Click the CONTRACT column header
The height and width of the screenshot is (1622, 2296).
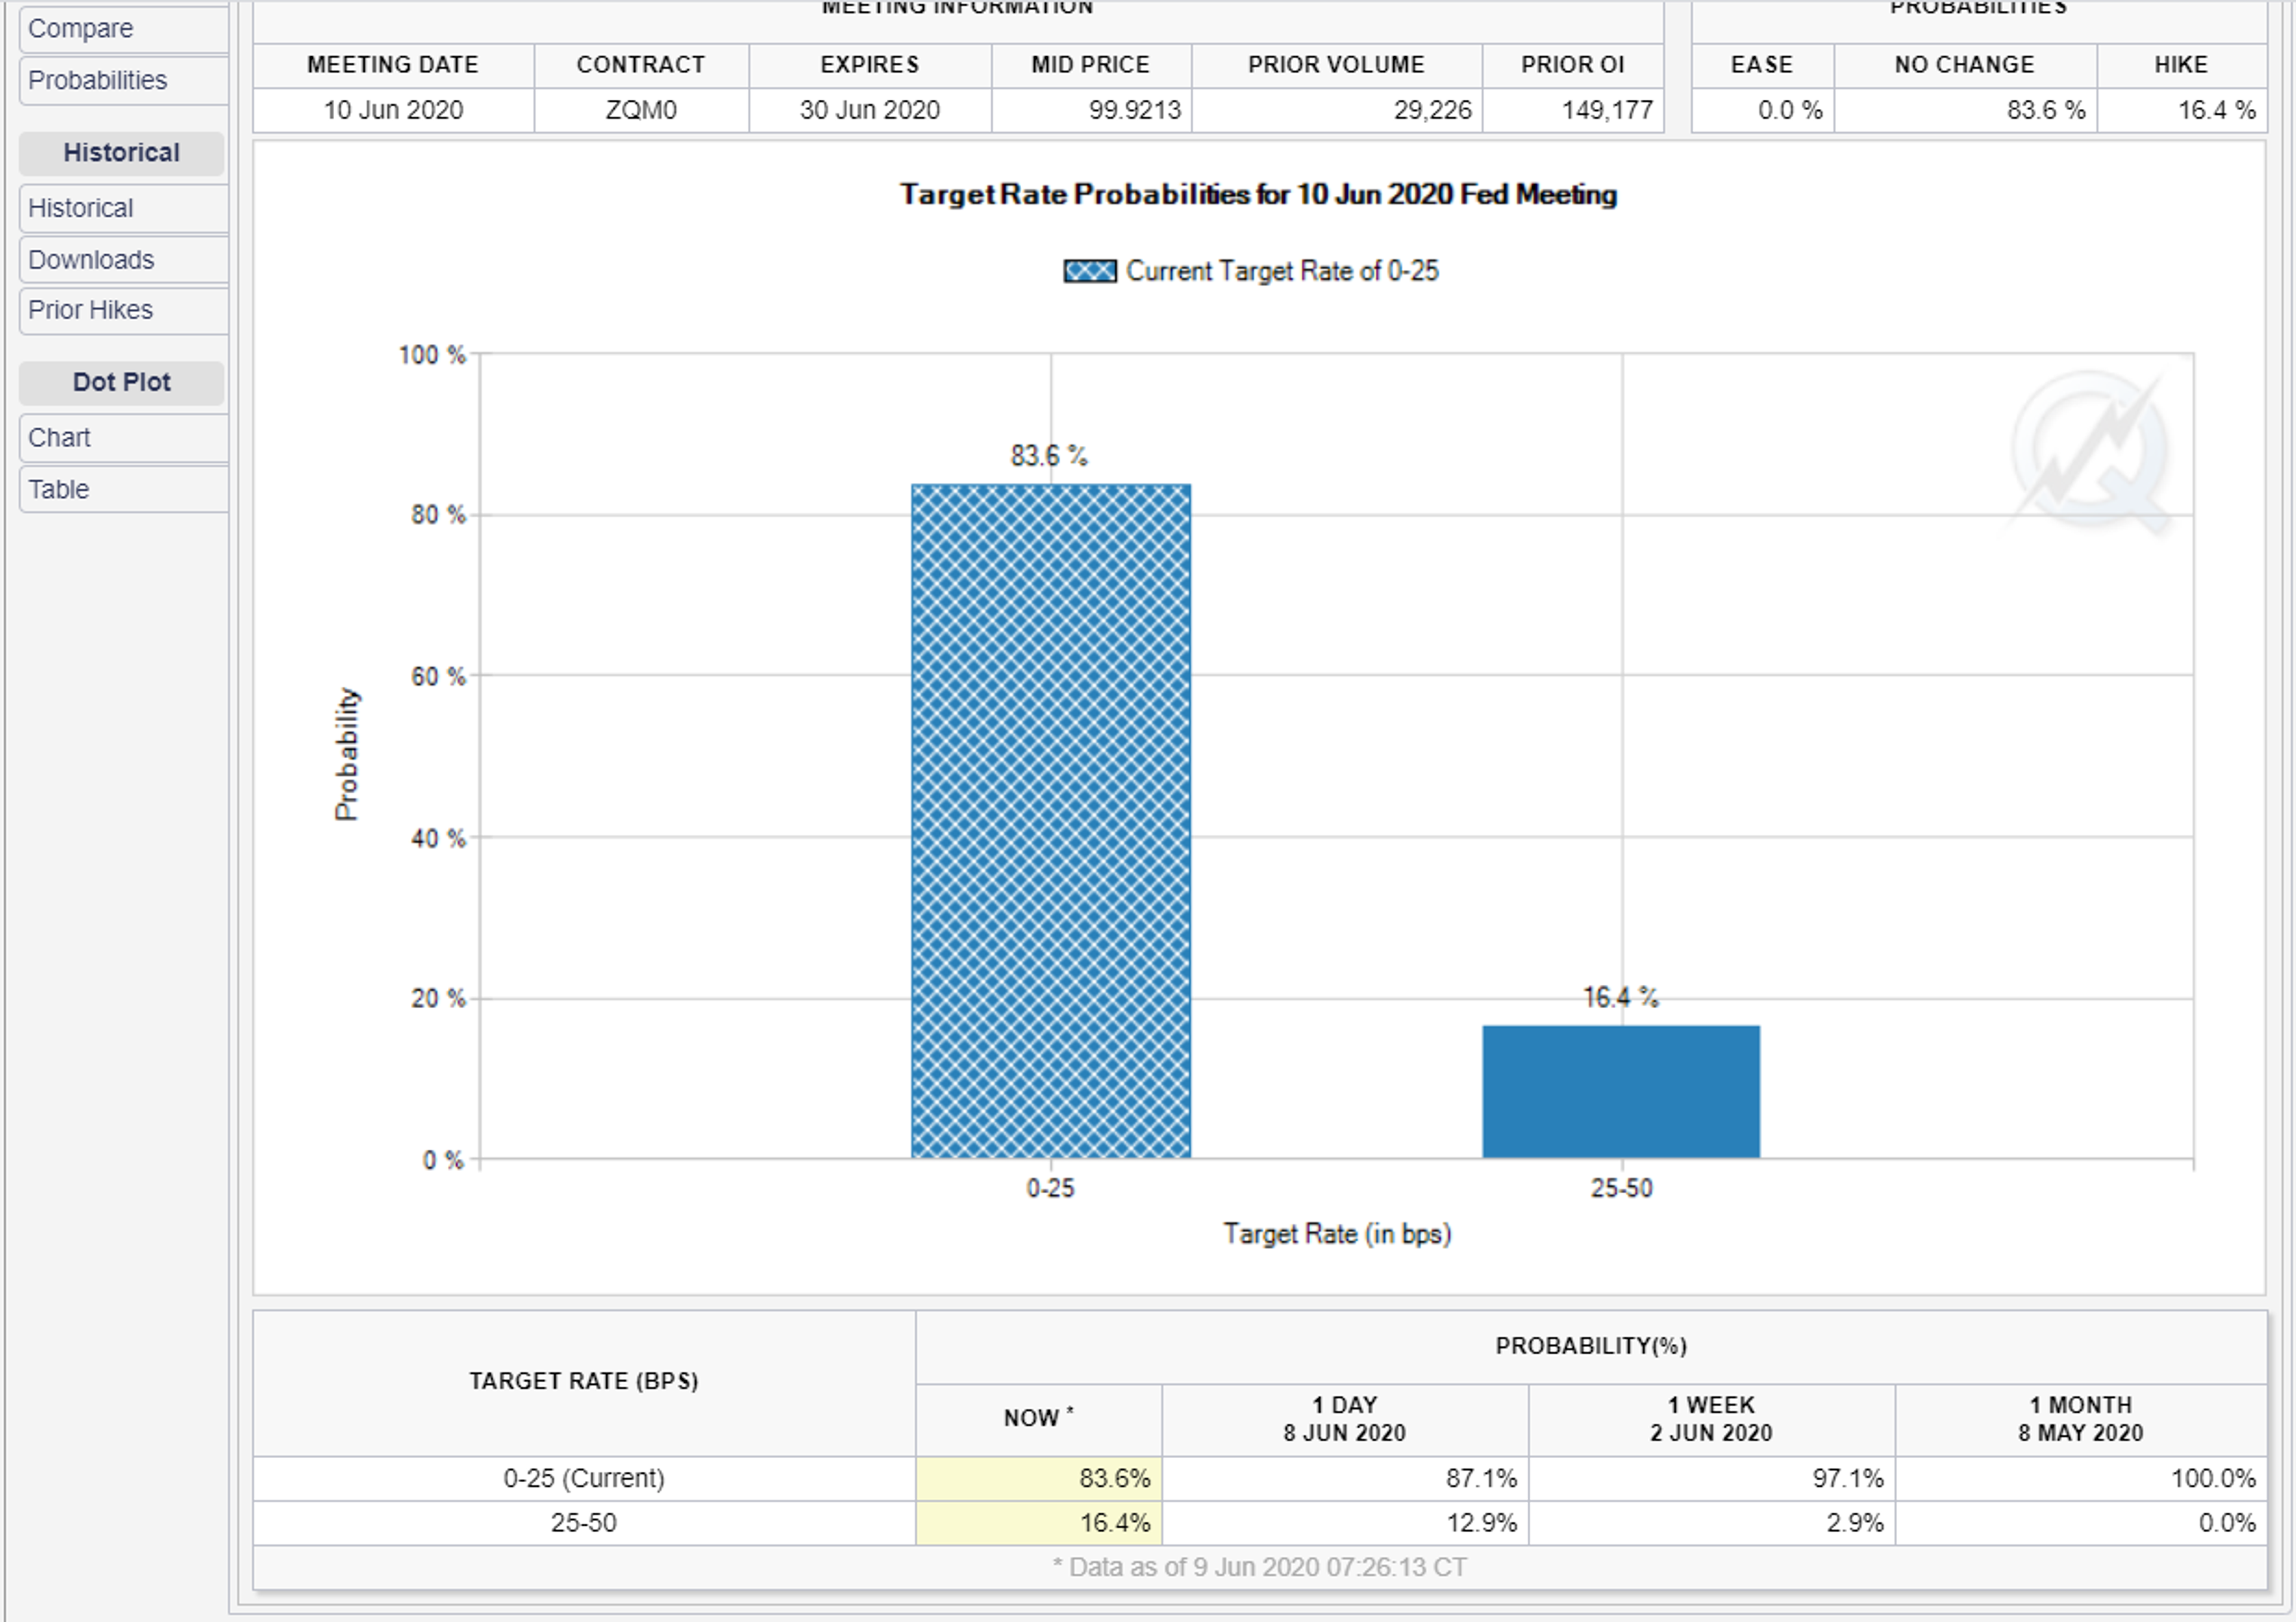(x=641, y=65)
